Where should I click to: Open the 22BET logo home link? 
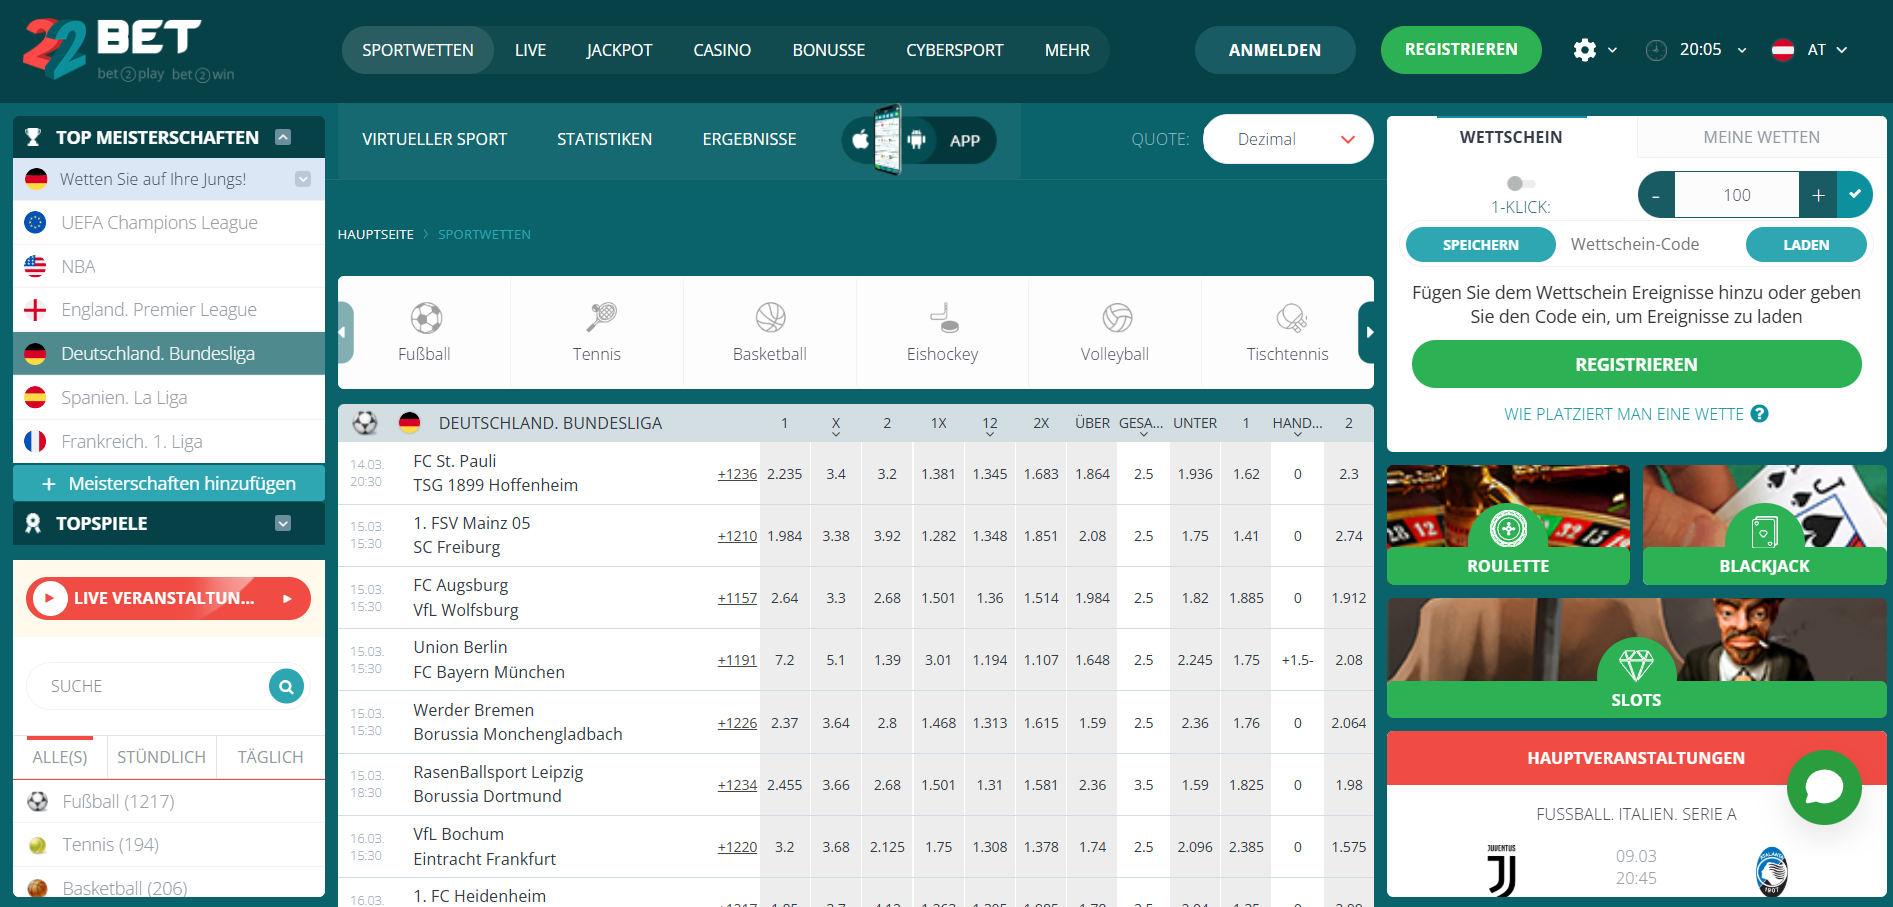pos(128,49)
